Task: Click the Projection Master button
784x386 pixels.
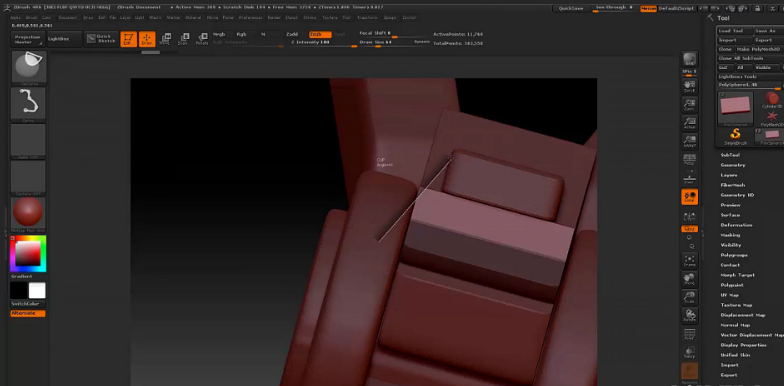Action: [x=28, y=39]
